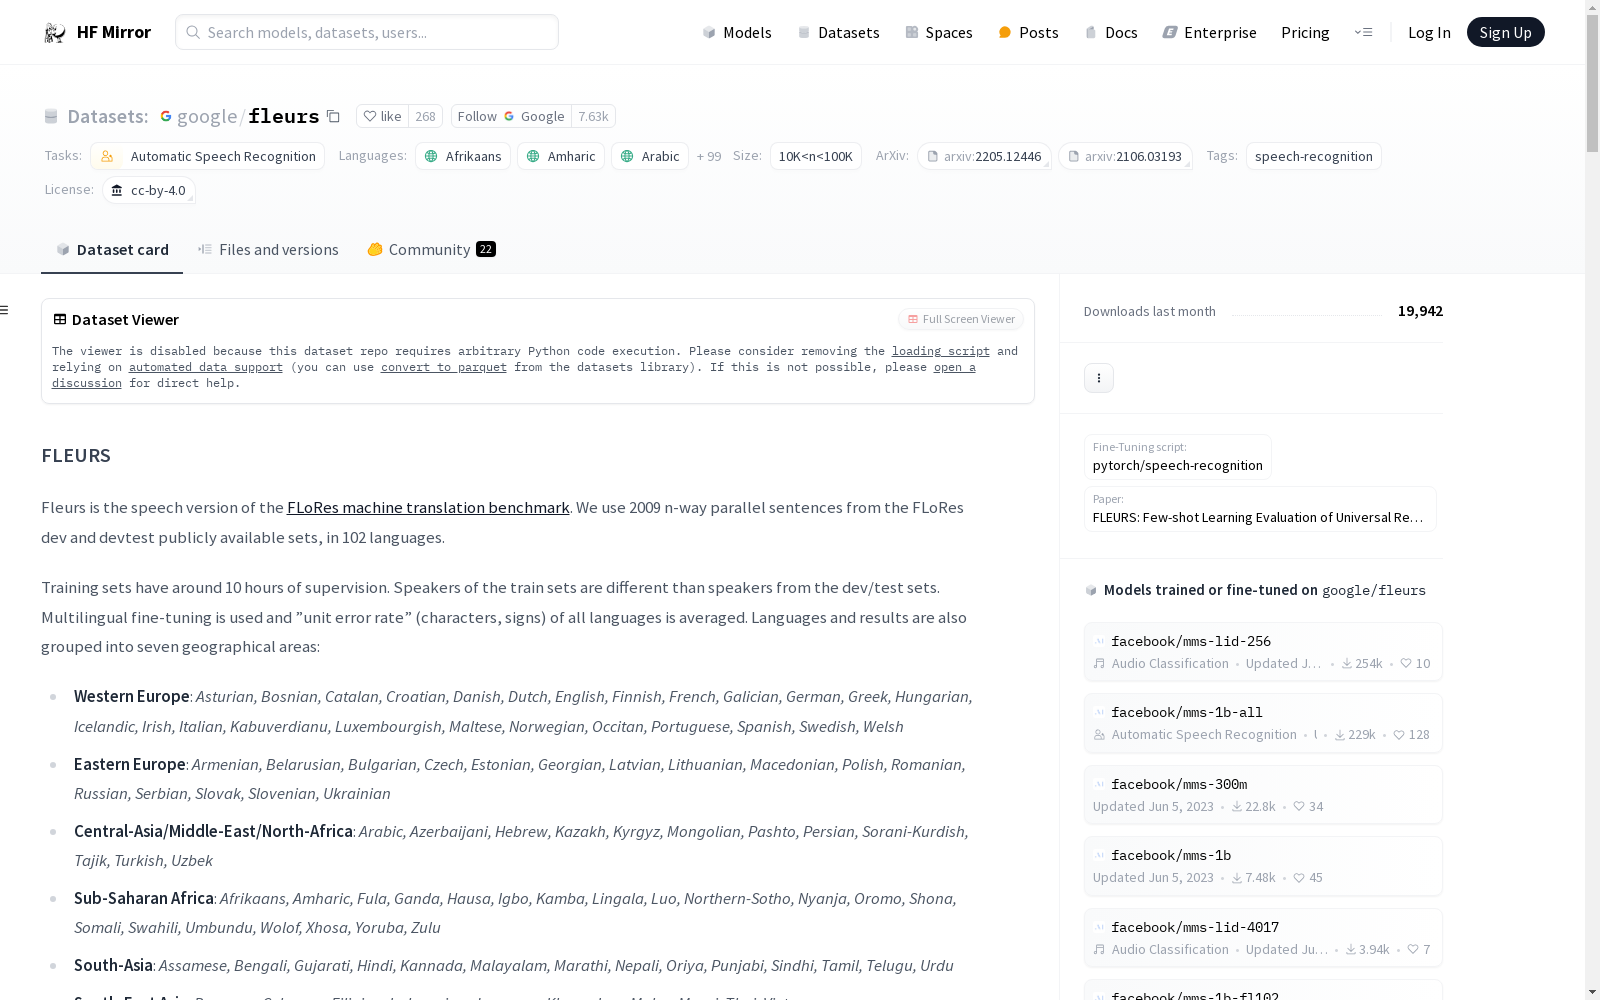Click the Sign Up button

click(x=1505, y=32)
